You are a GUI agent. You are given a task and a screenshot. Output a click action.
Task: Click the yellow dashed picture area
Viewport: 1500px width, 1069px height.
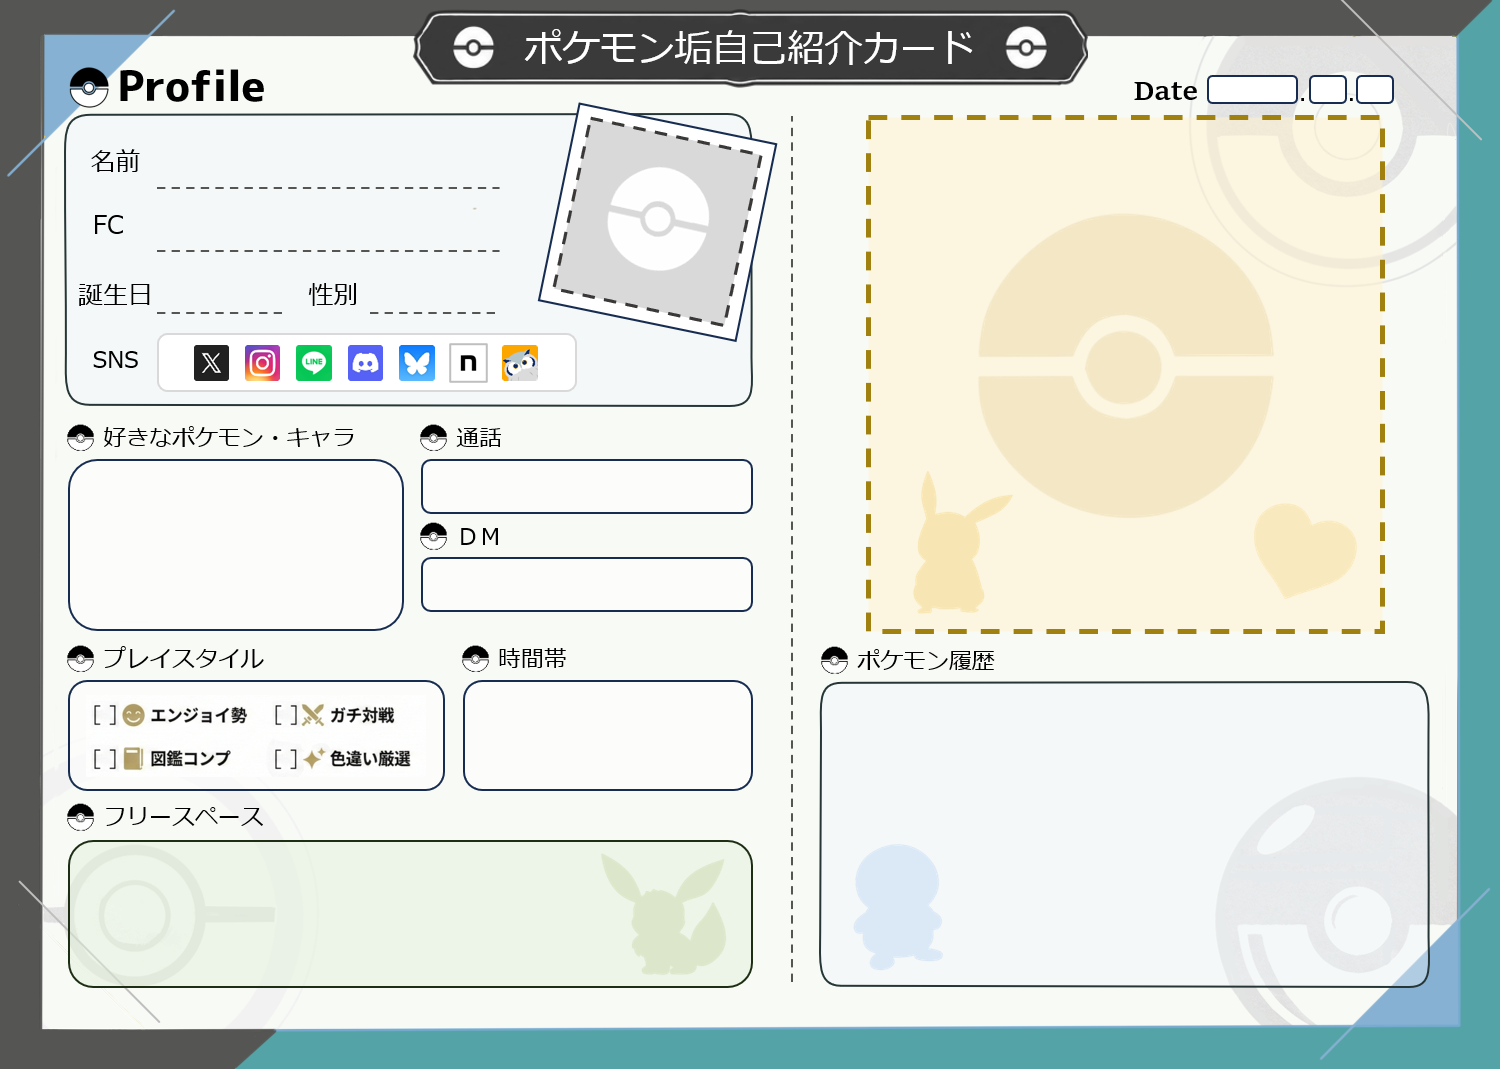pyautogui.click(x=1125, y=375)
